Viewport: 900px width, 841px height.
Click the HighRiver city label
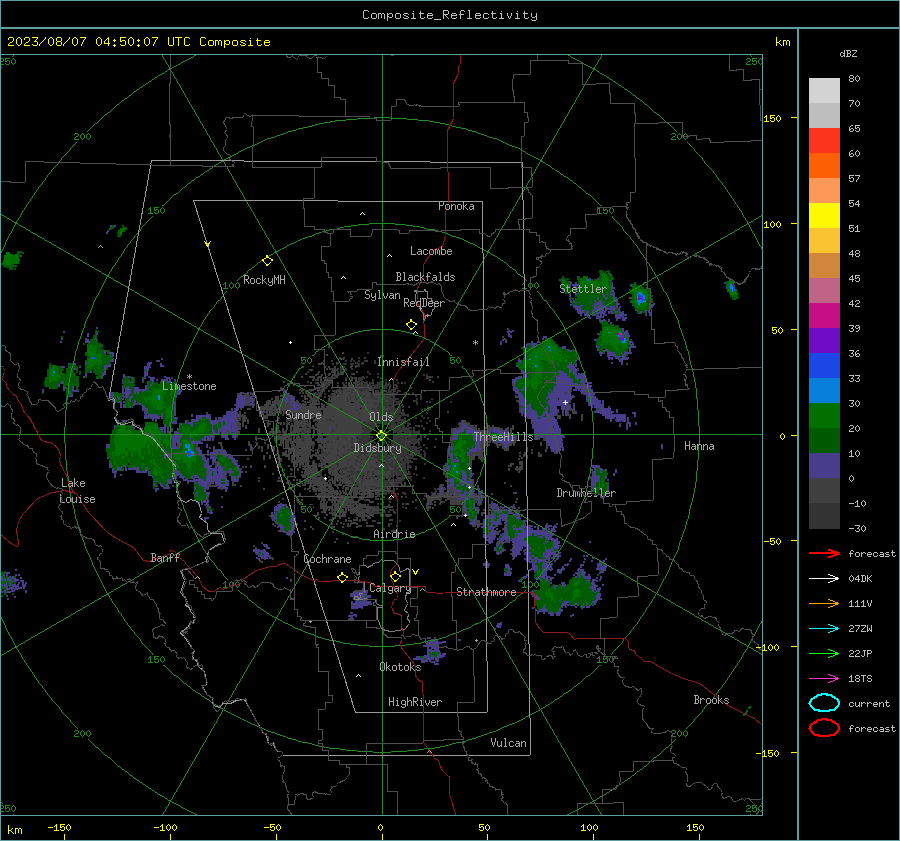pos(415,702)
